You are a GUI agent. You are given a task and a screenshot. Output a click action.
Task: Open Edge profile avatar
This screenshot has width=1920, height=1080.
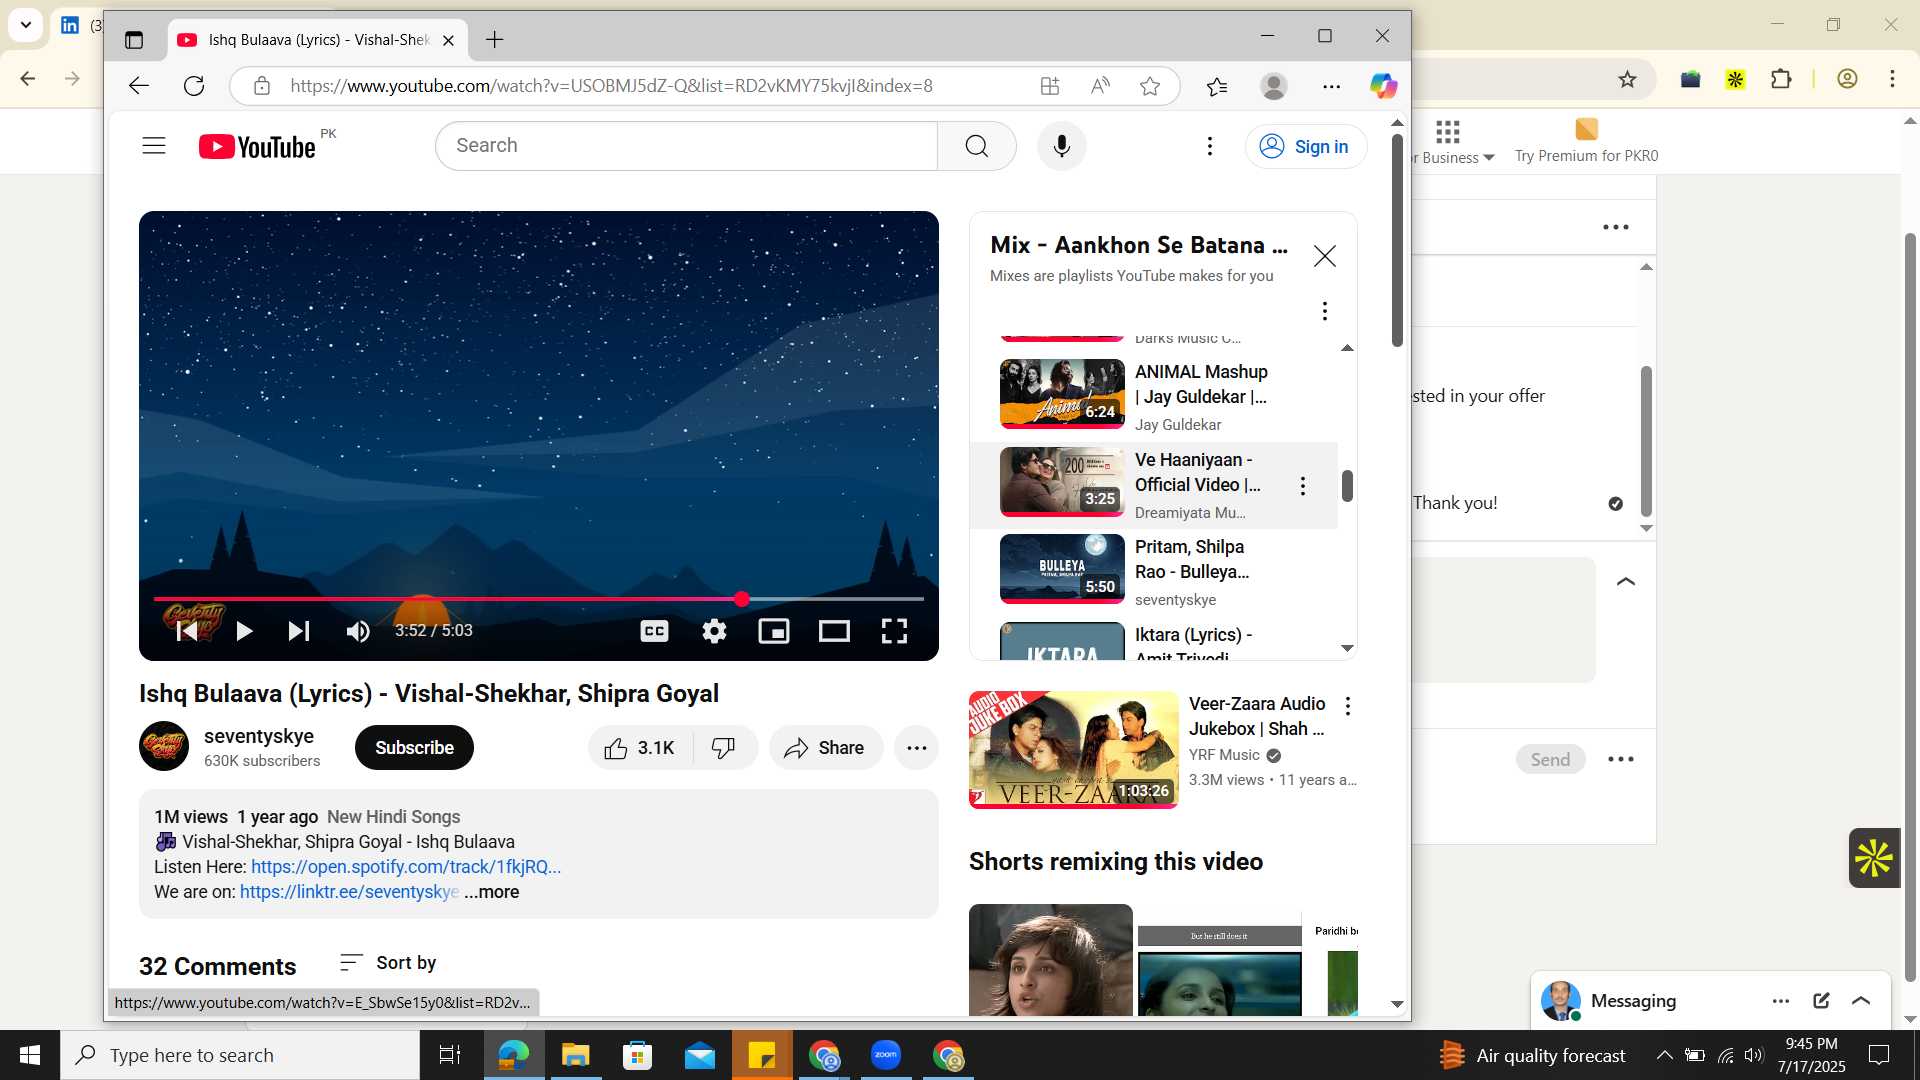coord(1274,86)
